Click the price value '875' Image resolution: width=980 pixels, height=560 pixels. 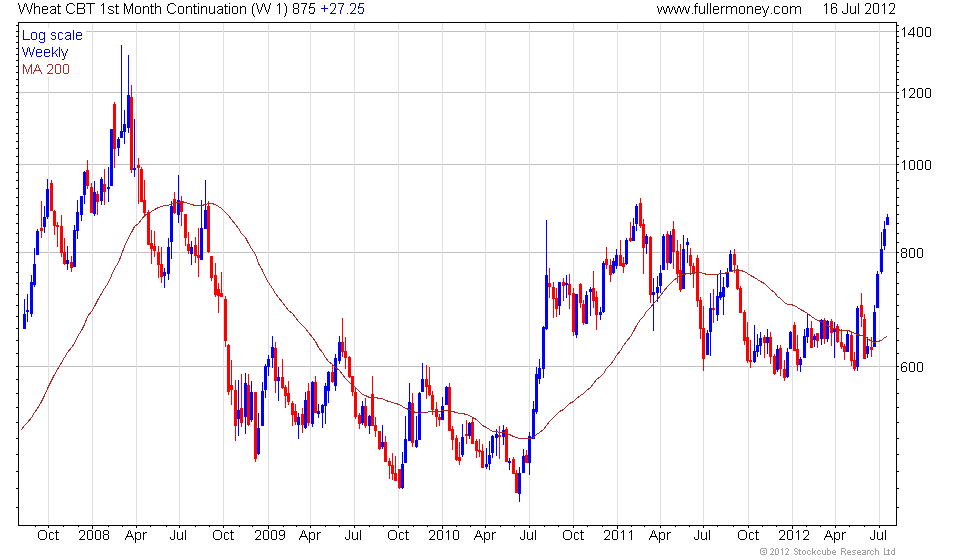pos(304,9)
